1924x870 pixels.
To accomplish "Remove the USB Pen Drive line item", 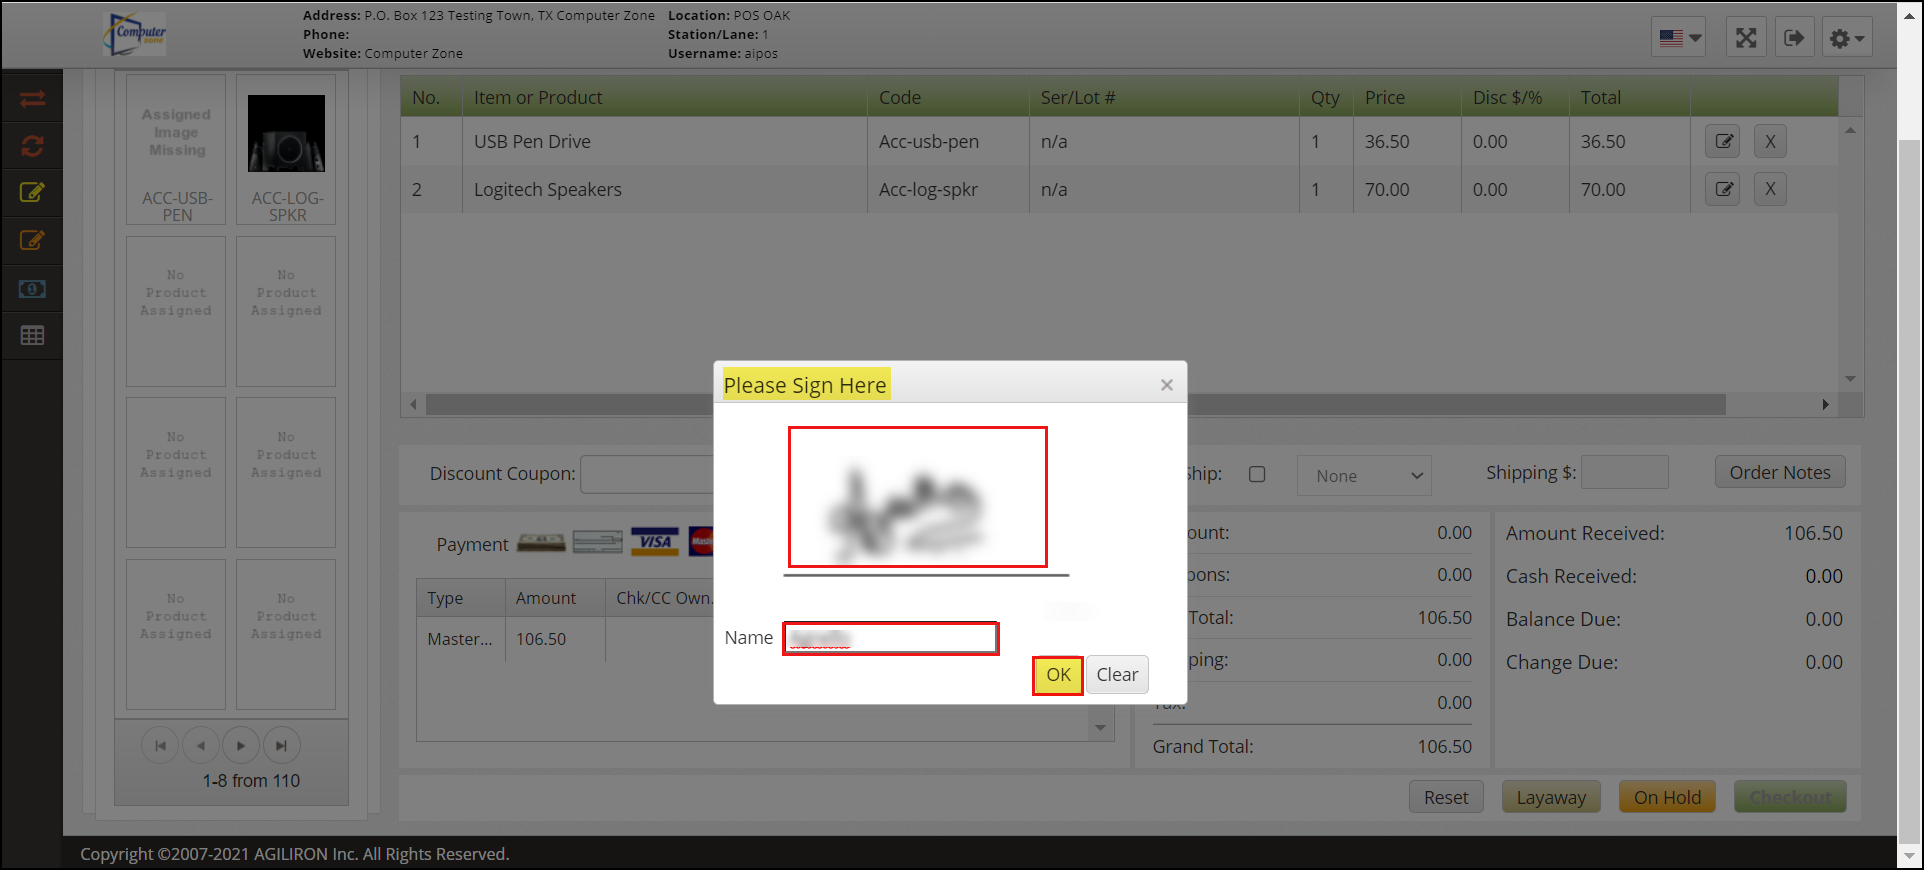I will coord(1770,141).
